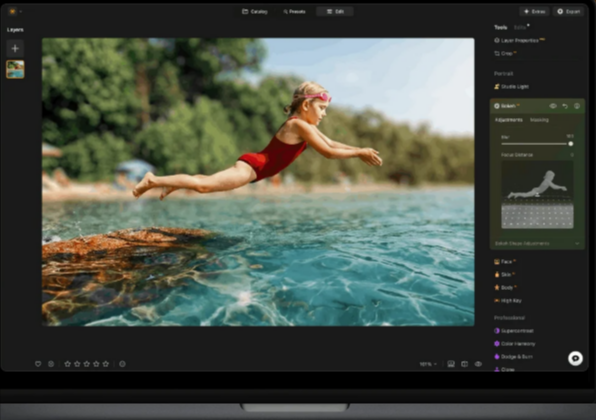Click the main photo canvas
This screenshot has width=596, height=420.
click(x=258, y=182)
